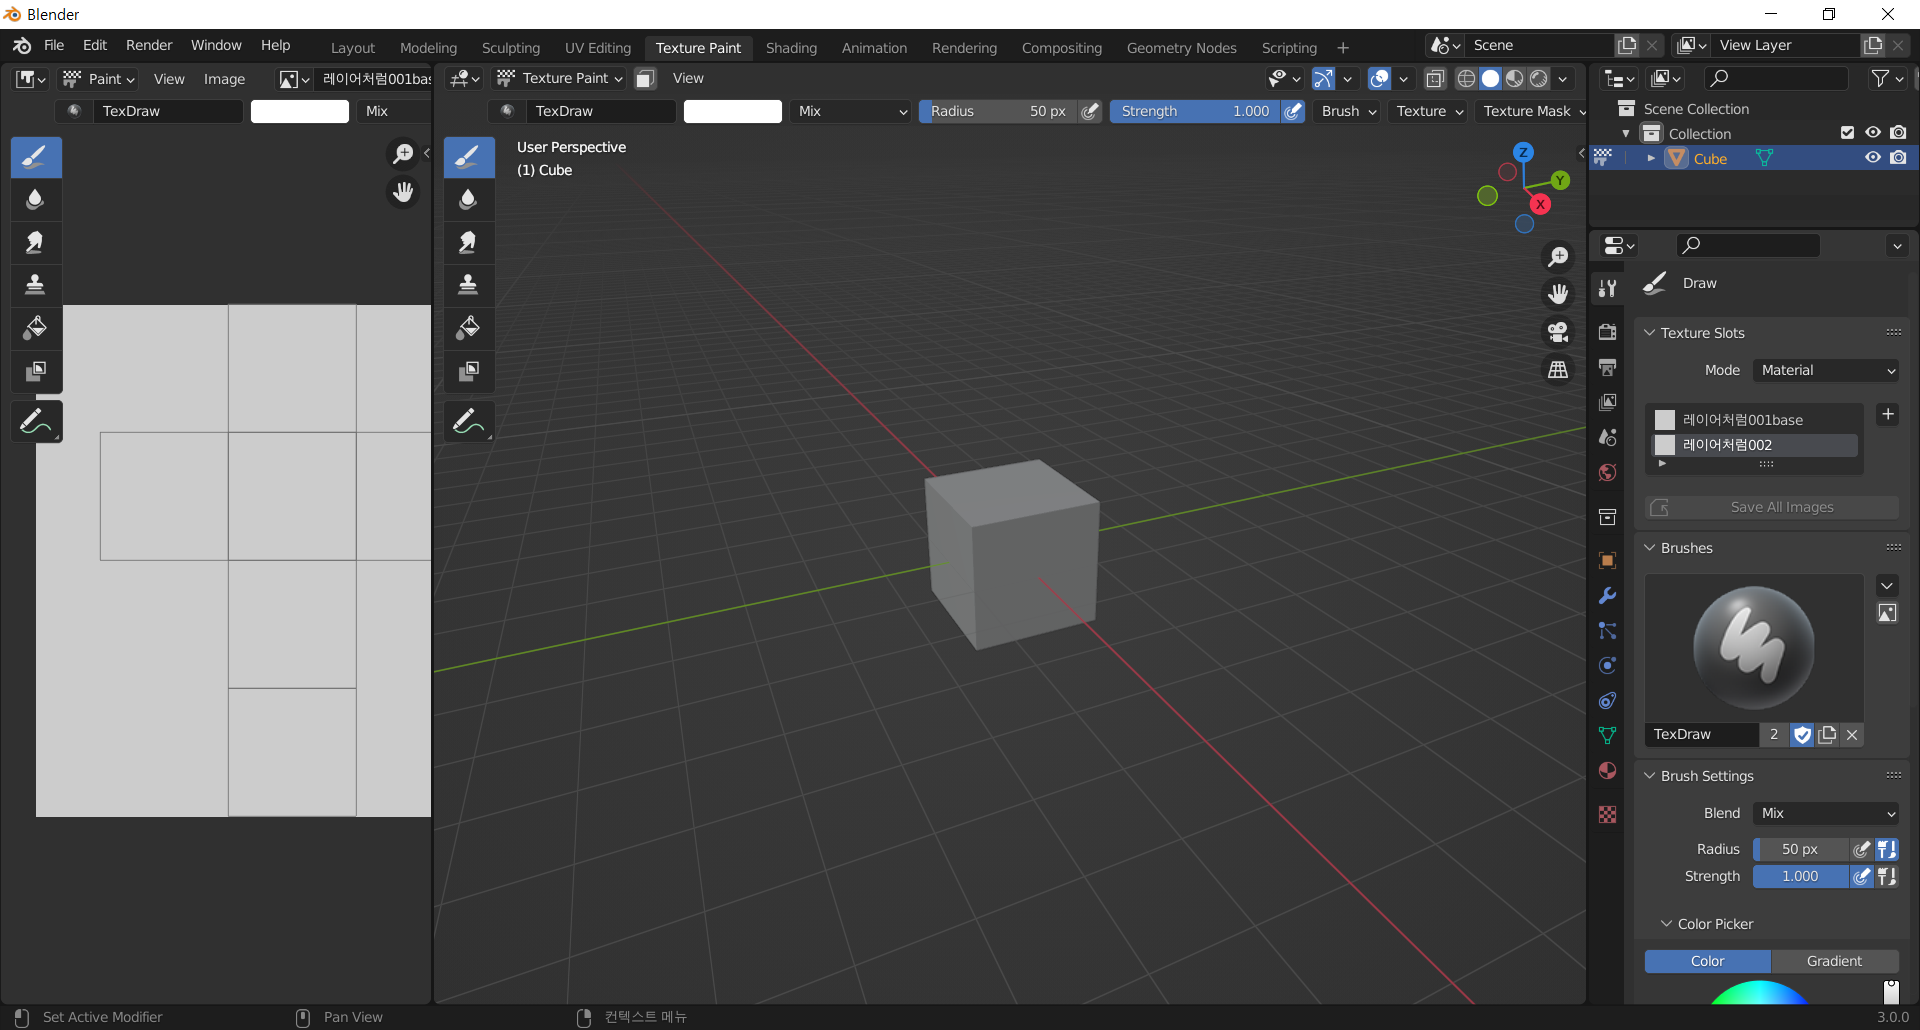
Task: Select the Mask tool in the 3D viewport toolbar
Action: coord(469,371)
